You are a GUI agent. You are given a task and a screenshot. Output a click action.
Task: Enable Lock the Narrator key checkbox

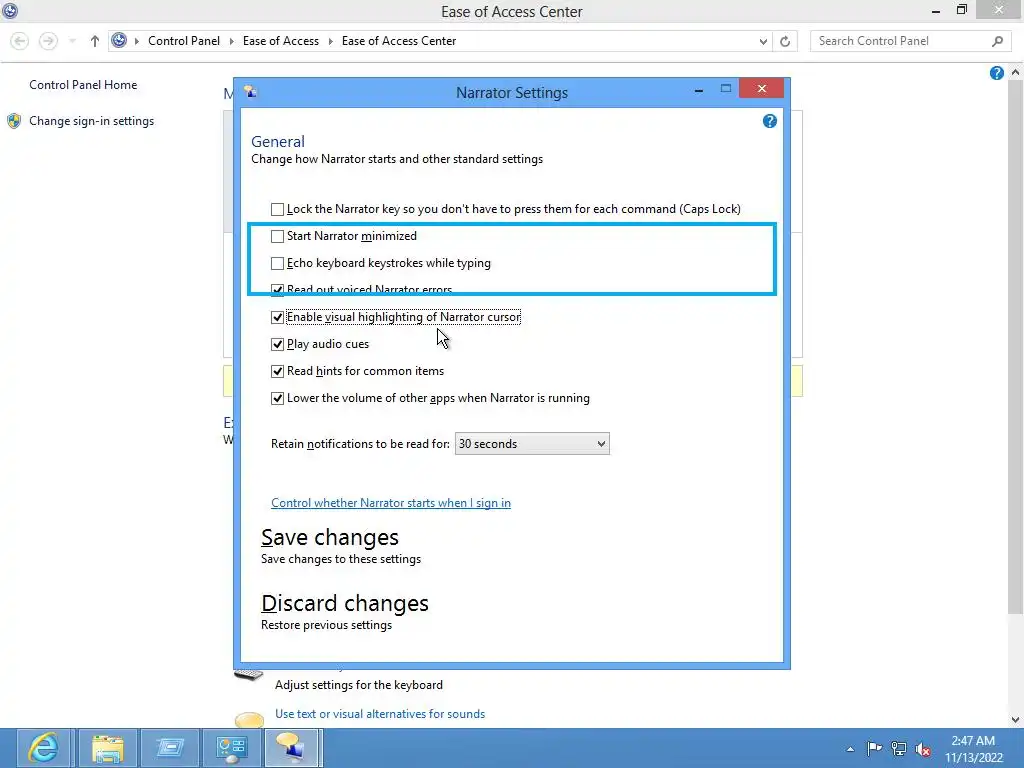[x=278, y=209]
